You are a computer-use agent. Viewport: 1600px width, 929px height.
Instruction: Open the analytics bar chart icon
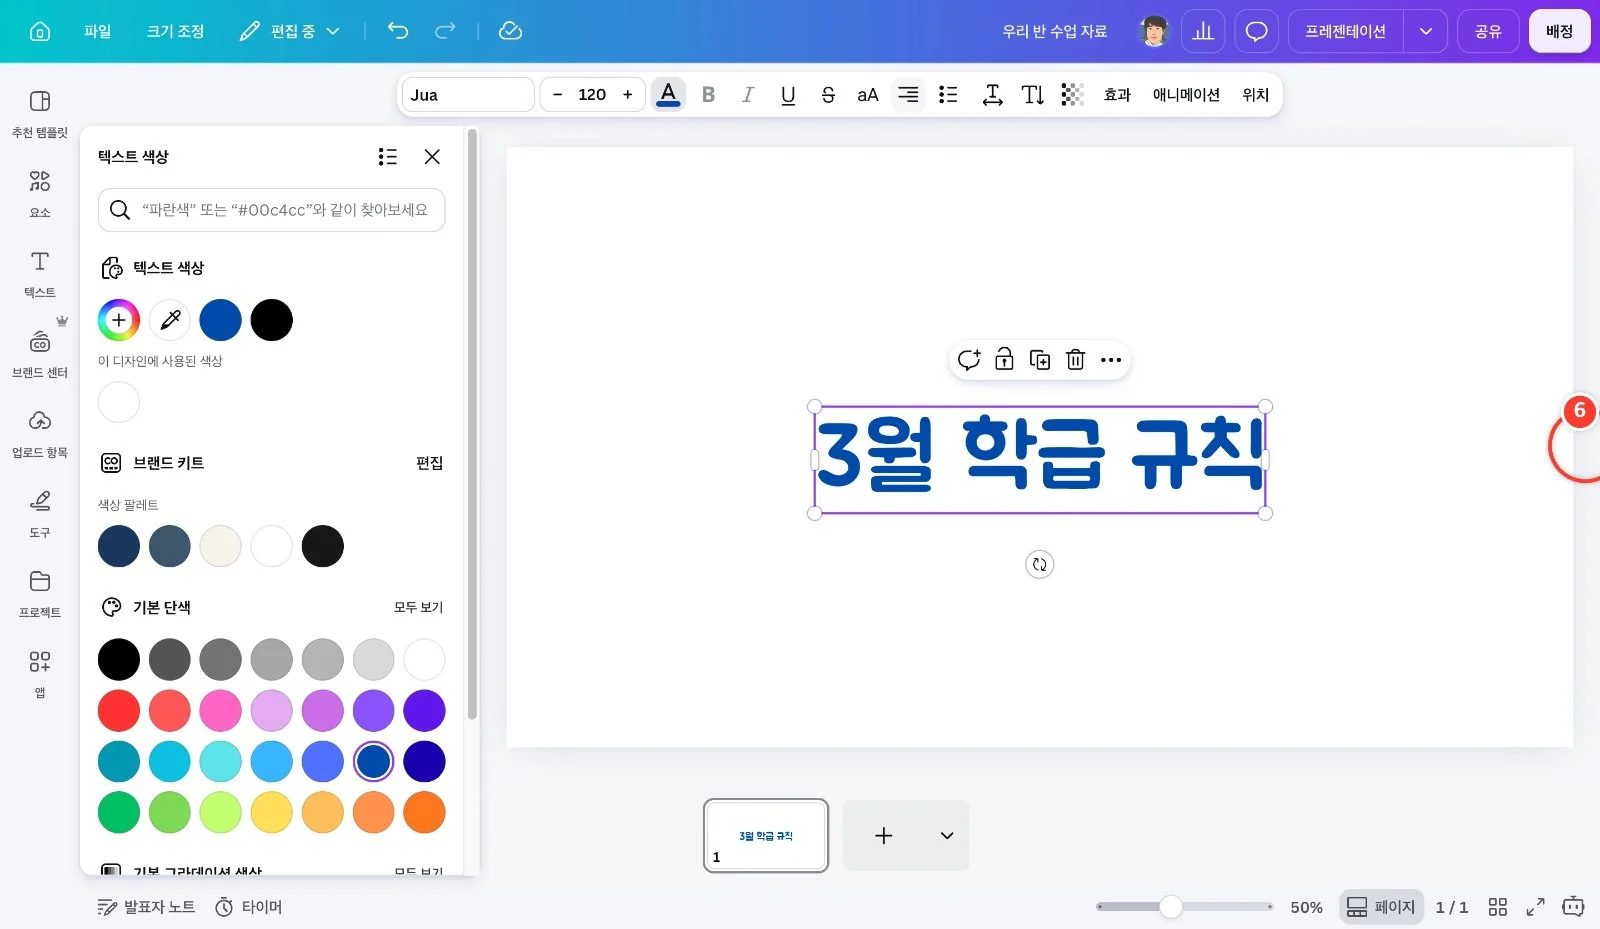coord(1203,31)
